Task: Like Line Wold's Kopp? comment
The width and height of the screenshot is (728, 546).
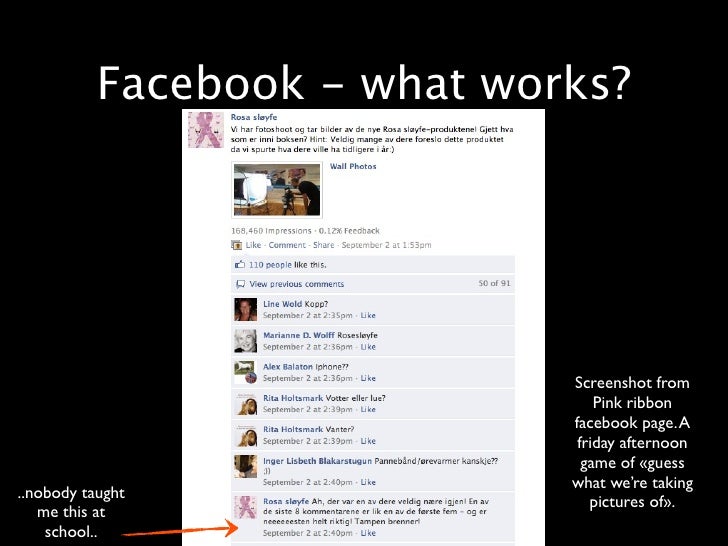Action: coord(368,315)
